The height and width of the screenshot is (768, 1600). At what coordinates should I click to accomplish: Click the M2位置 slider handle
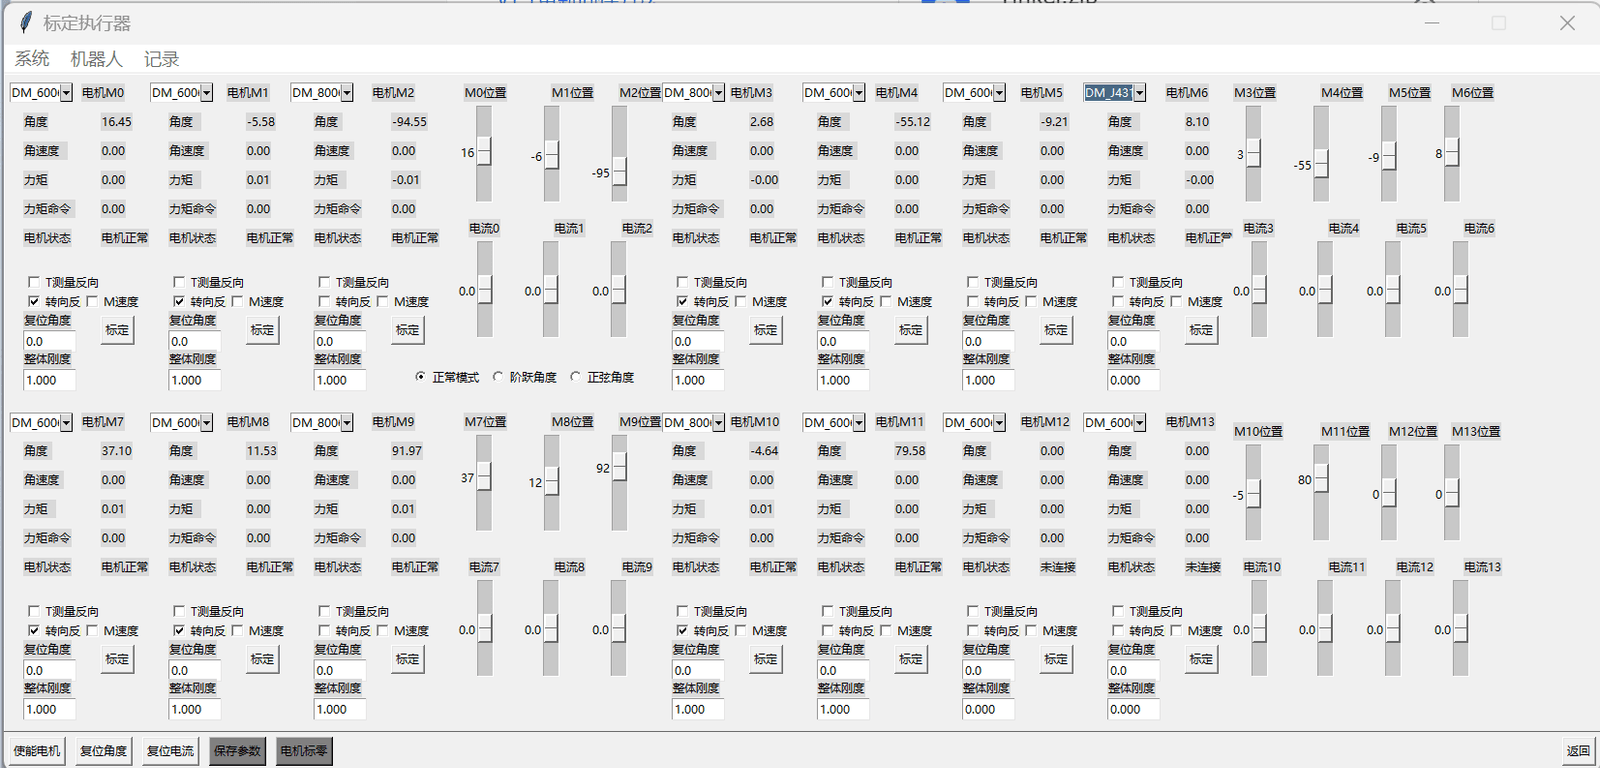coord(620,171)
